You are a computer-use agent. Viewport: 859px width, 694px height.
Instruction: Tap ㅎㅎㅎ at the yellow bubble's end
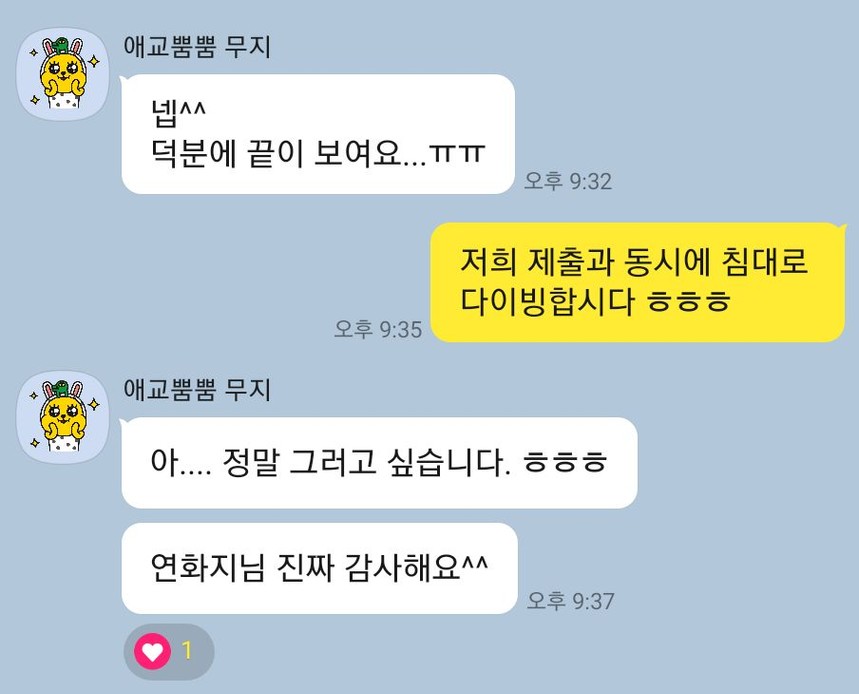pyautogui.click(x=689, y=302)
